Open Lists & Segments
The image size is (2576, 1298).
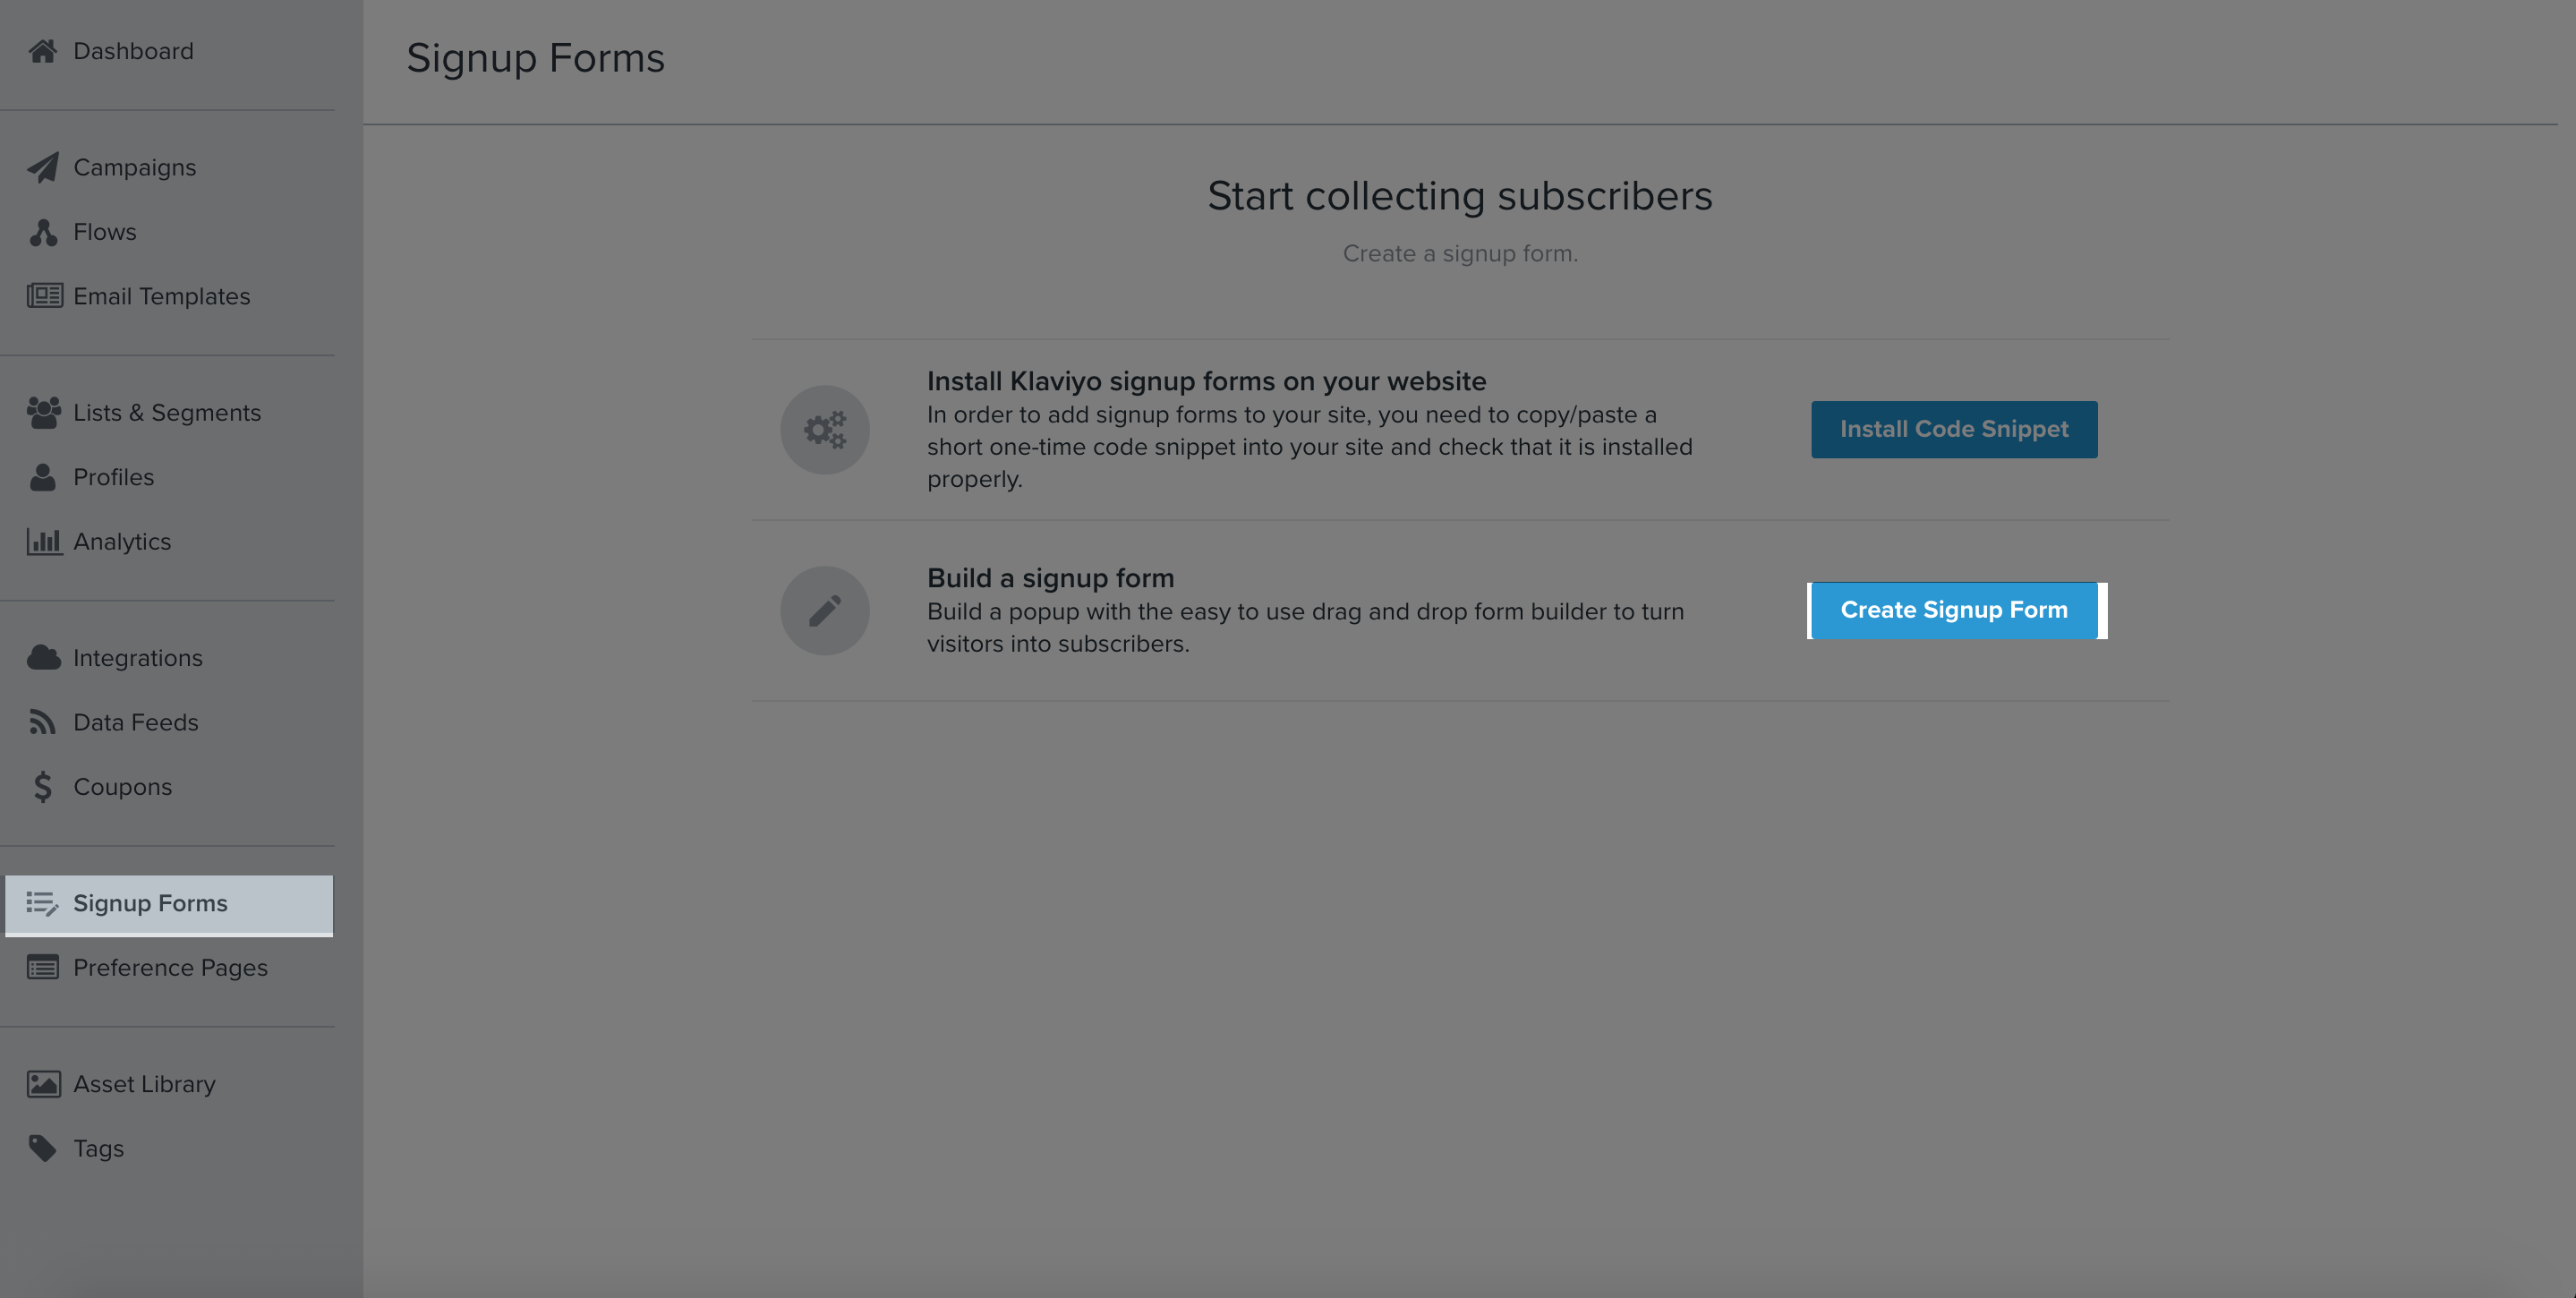(x=167, y=412)
